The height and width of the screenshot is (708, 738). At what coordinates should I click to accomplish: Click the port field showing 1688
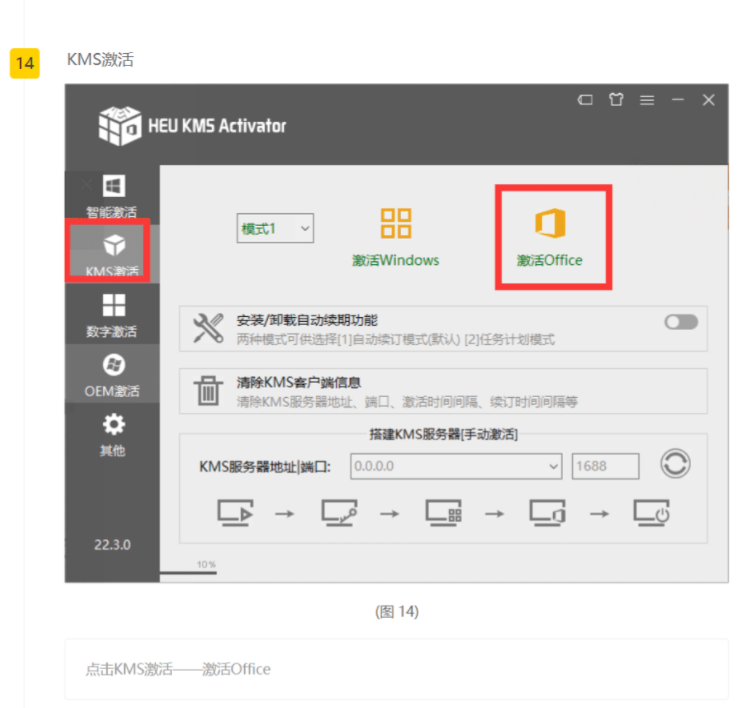coord(605,466)
